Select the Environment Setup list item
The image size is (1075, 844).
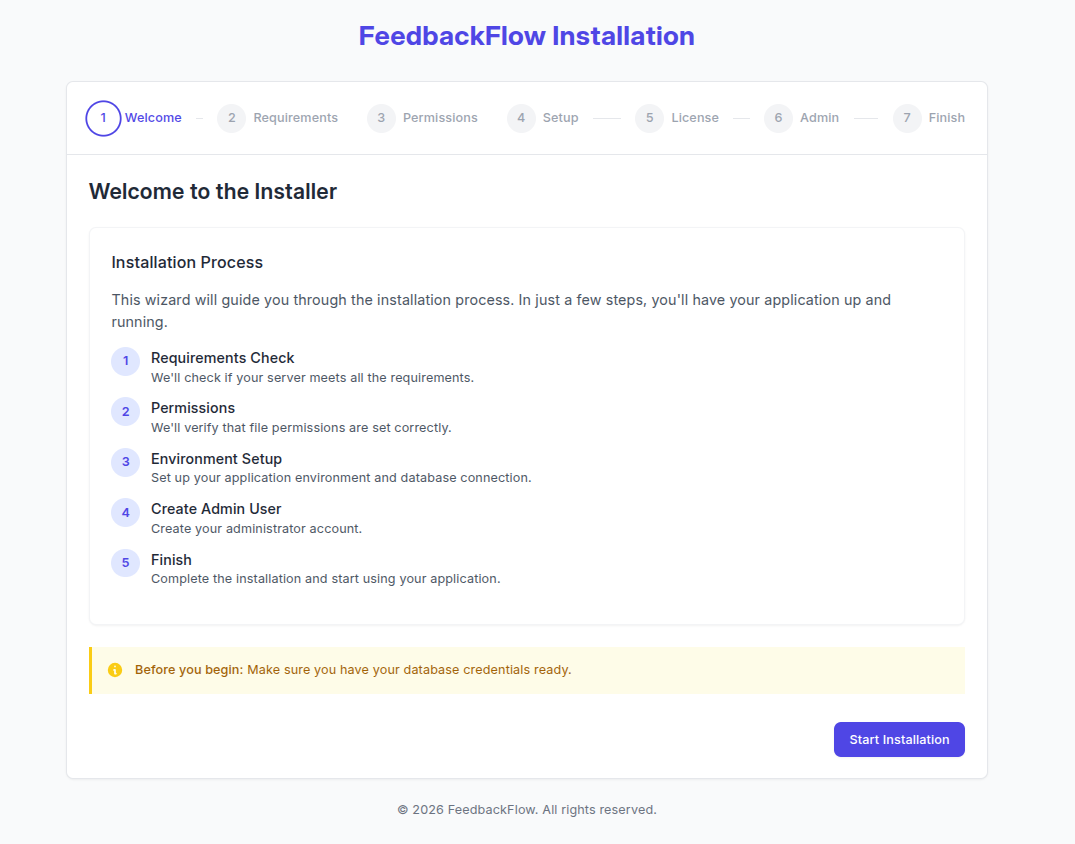pyautogui.click(x=216, y=458)
